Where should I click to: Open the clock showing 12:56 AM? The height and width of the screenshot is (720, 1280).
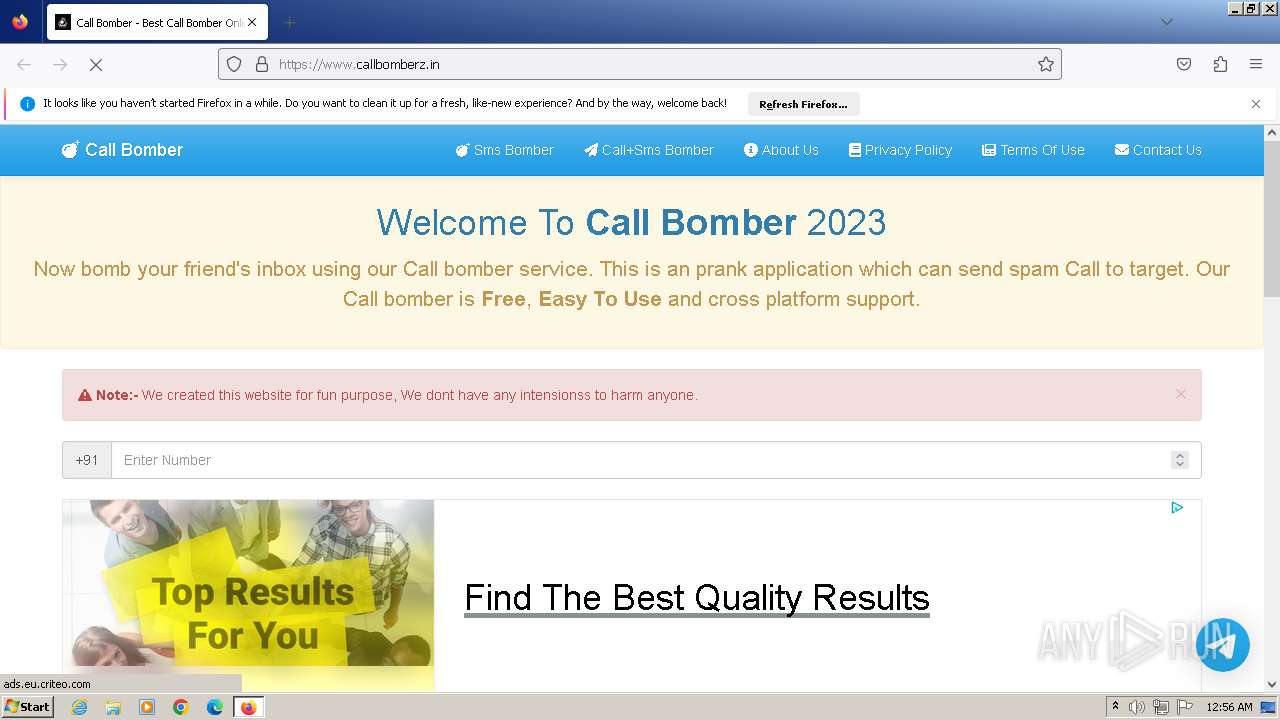coord(1229,707)
